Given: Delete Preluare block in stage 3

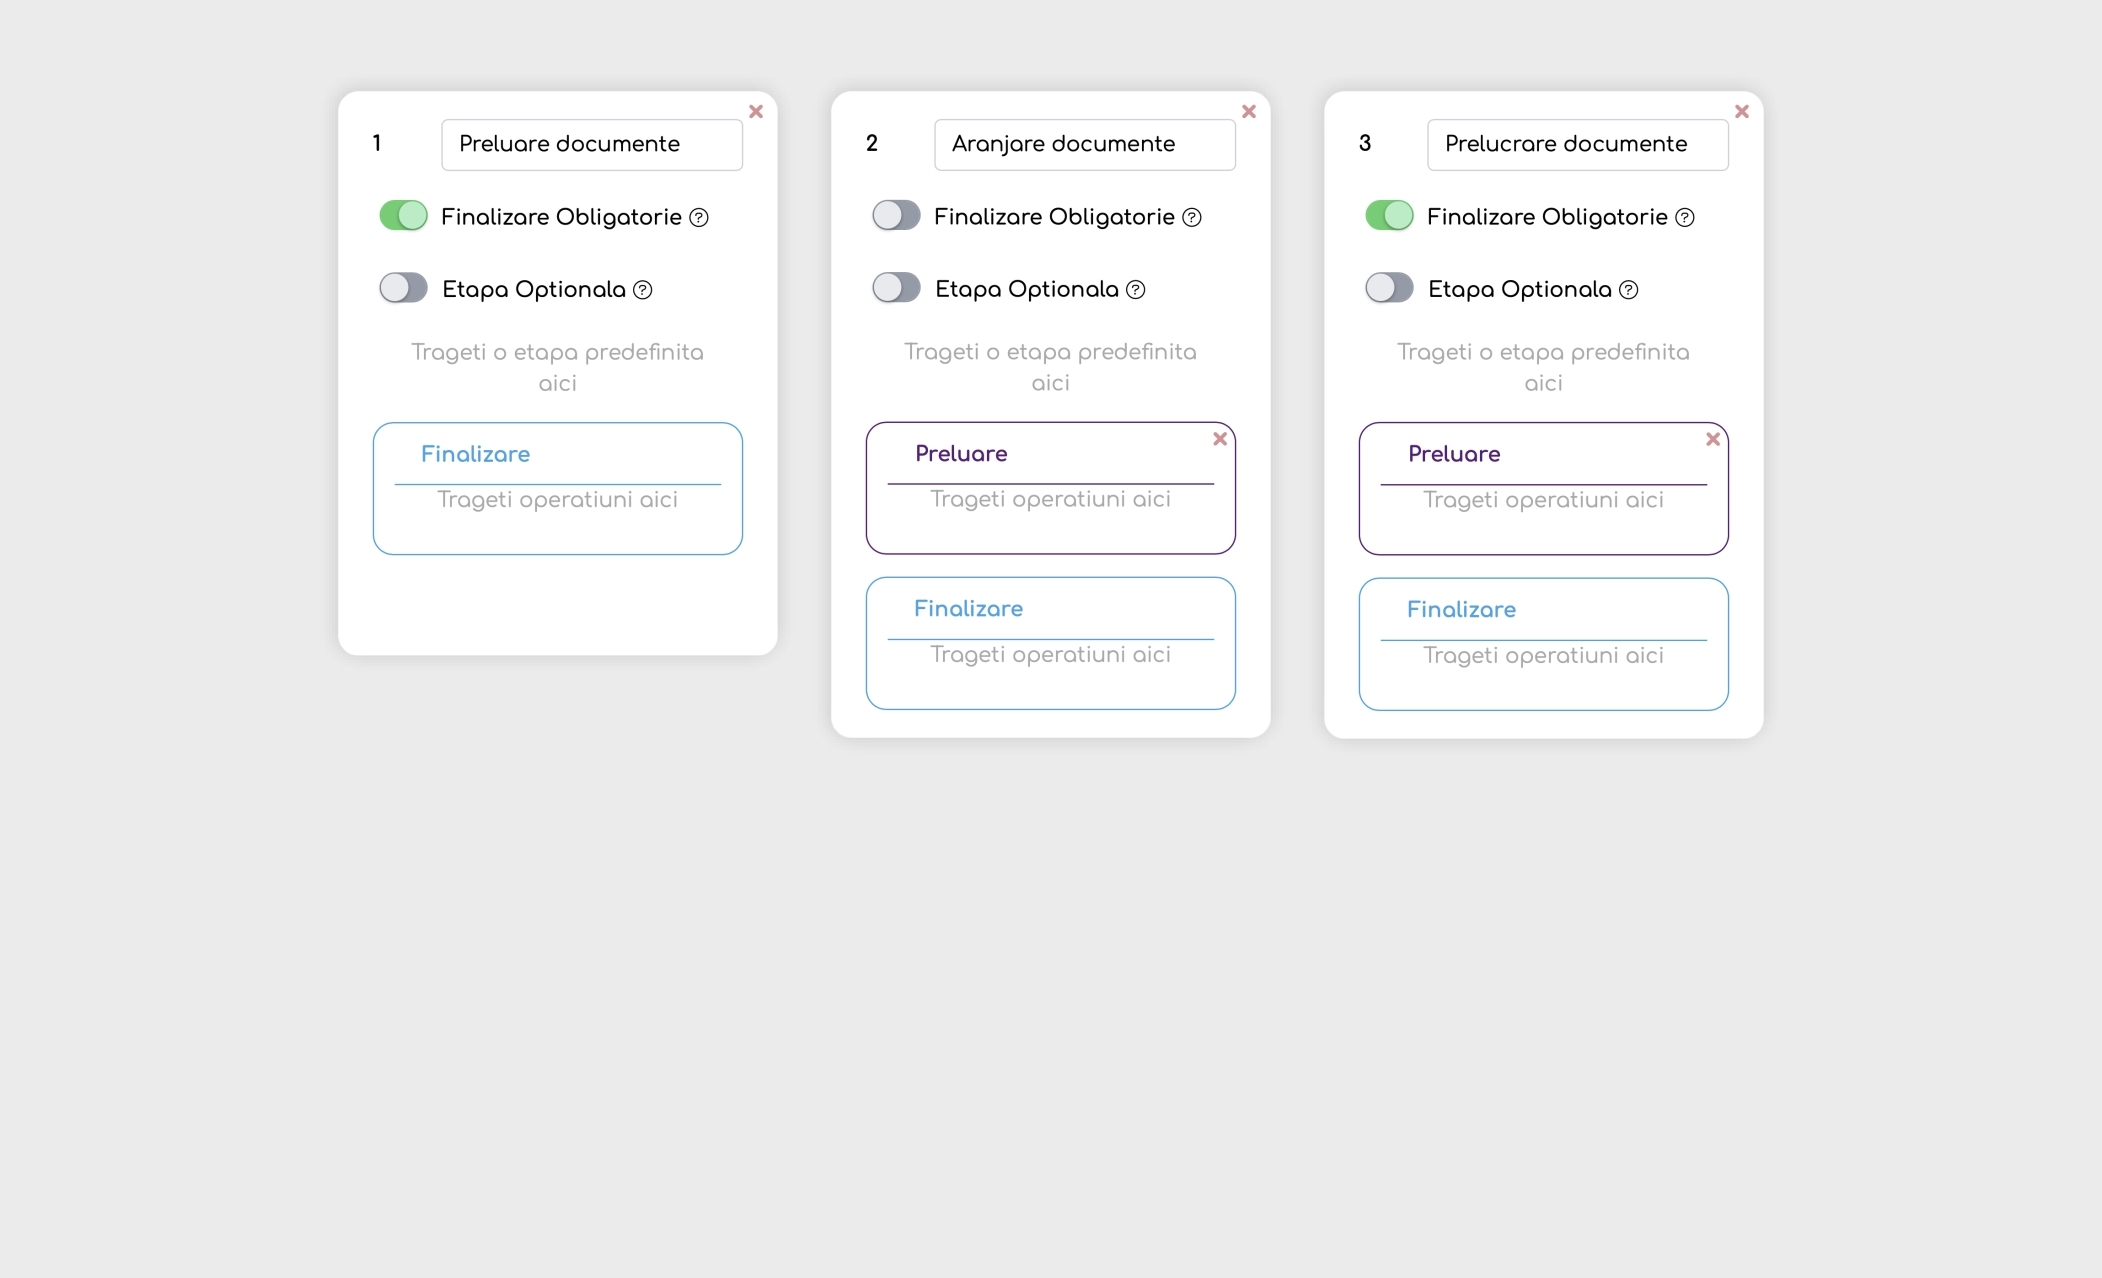Looking at the screenshot, I should (1713, 439).
